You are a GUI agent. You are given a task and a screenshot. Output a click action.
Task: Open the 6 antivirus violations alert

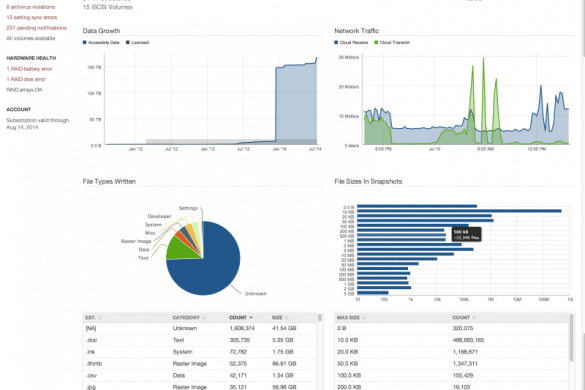[x=31, y=7]
